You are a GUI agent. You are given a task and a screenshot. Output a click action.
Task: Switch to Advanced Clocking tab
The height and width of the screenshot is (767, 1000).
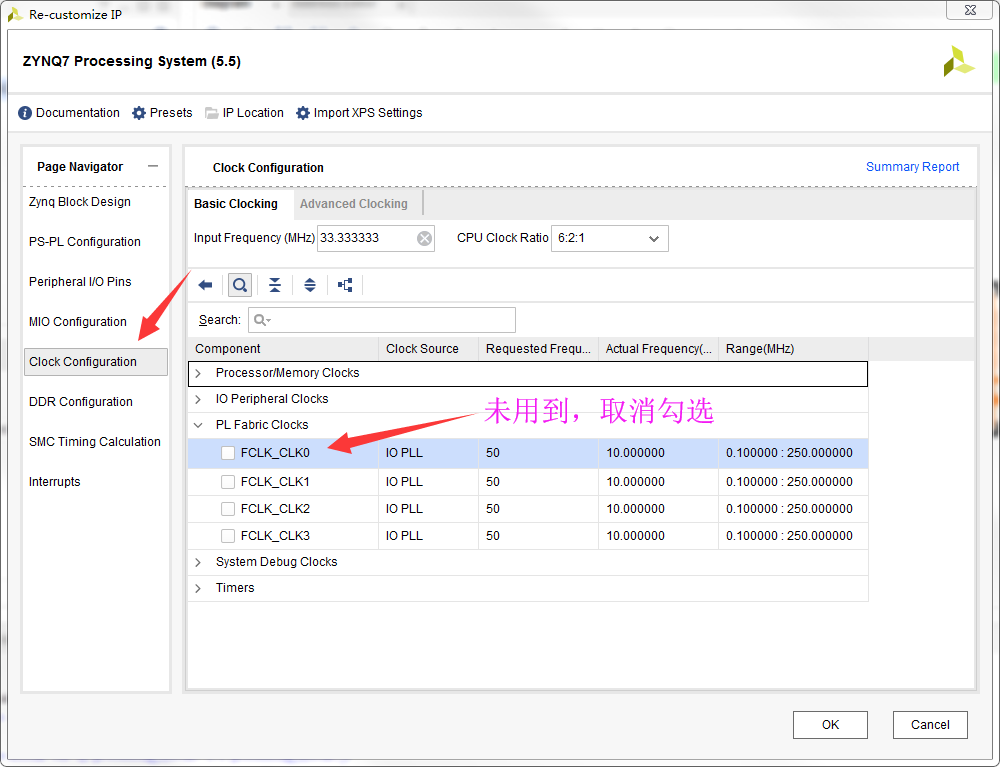(354, 204)
